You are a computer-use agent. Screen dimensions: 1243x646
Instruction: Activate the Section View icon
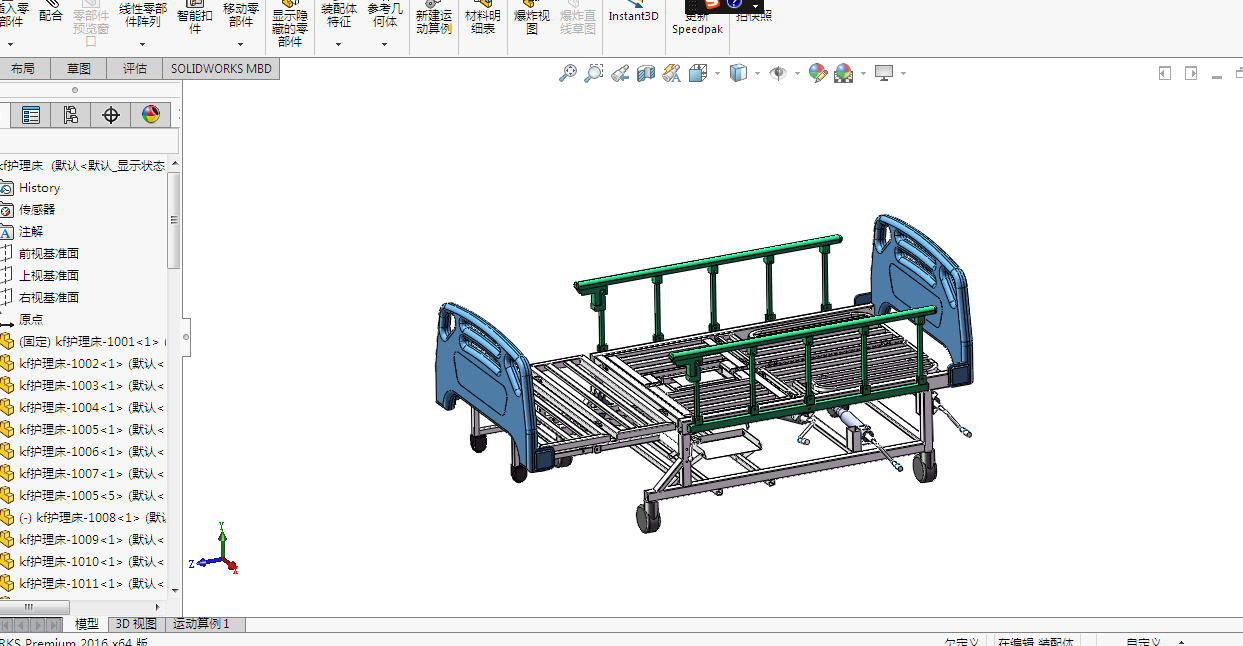(x=646, y=73)
